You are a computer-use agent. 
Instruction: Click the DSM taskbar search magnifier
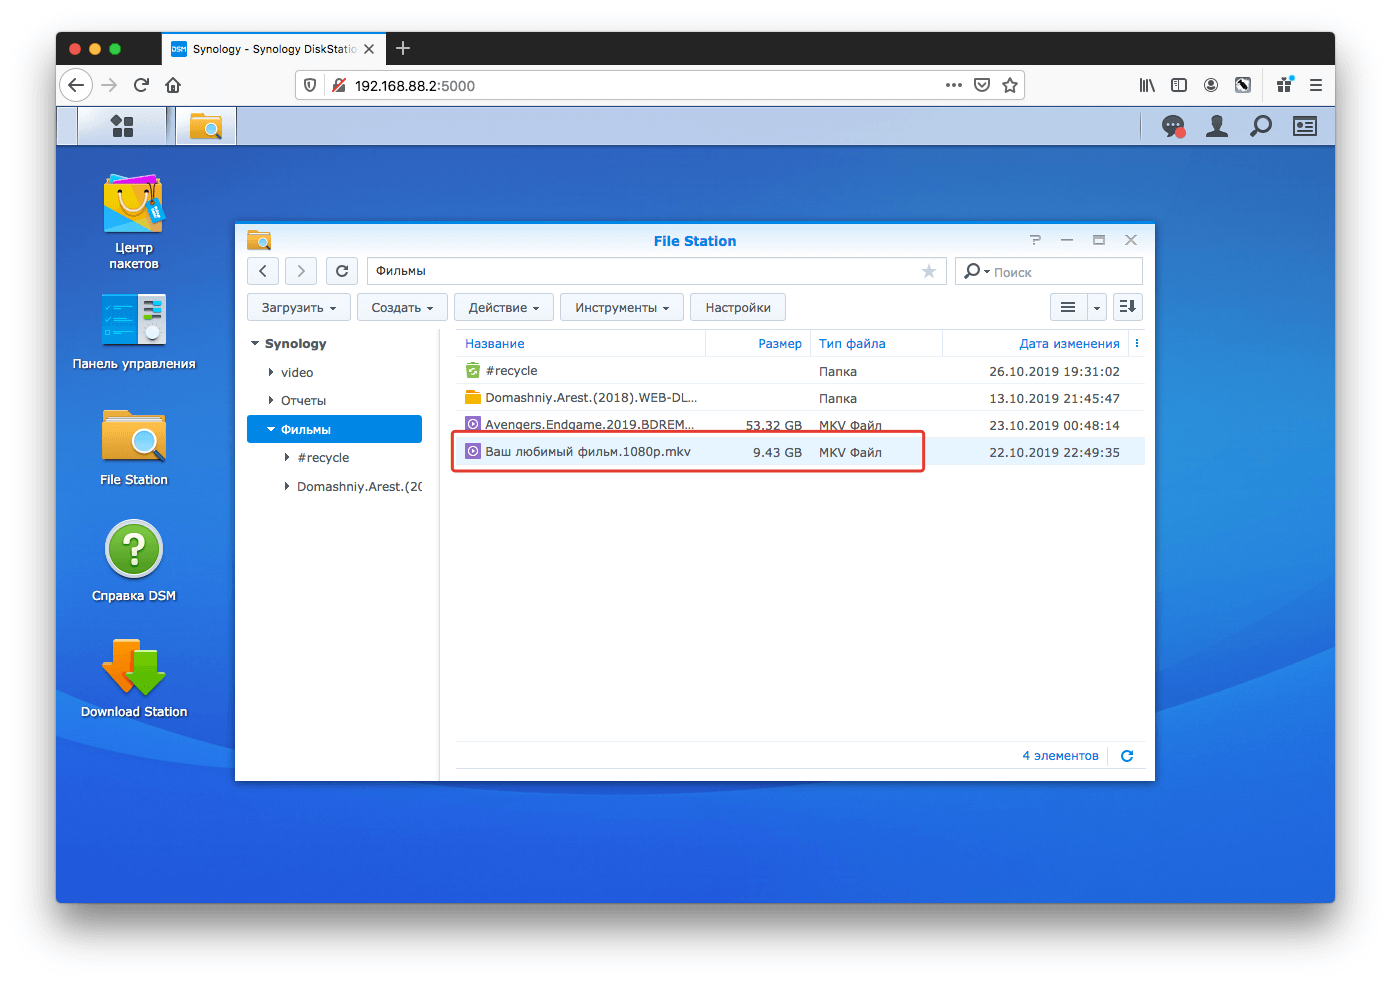pos(1261,126)
